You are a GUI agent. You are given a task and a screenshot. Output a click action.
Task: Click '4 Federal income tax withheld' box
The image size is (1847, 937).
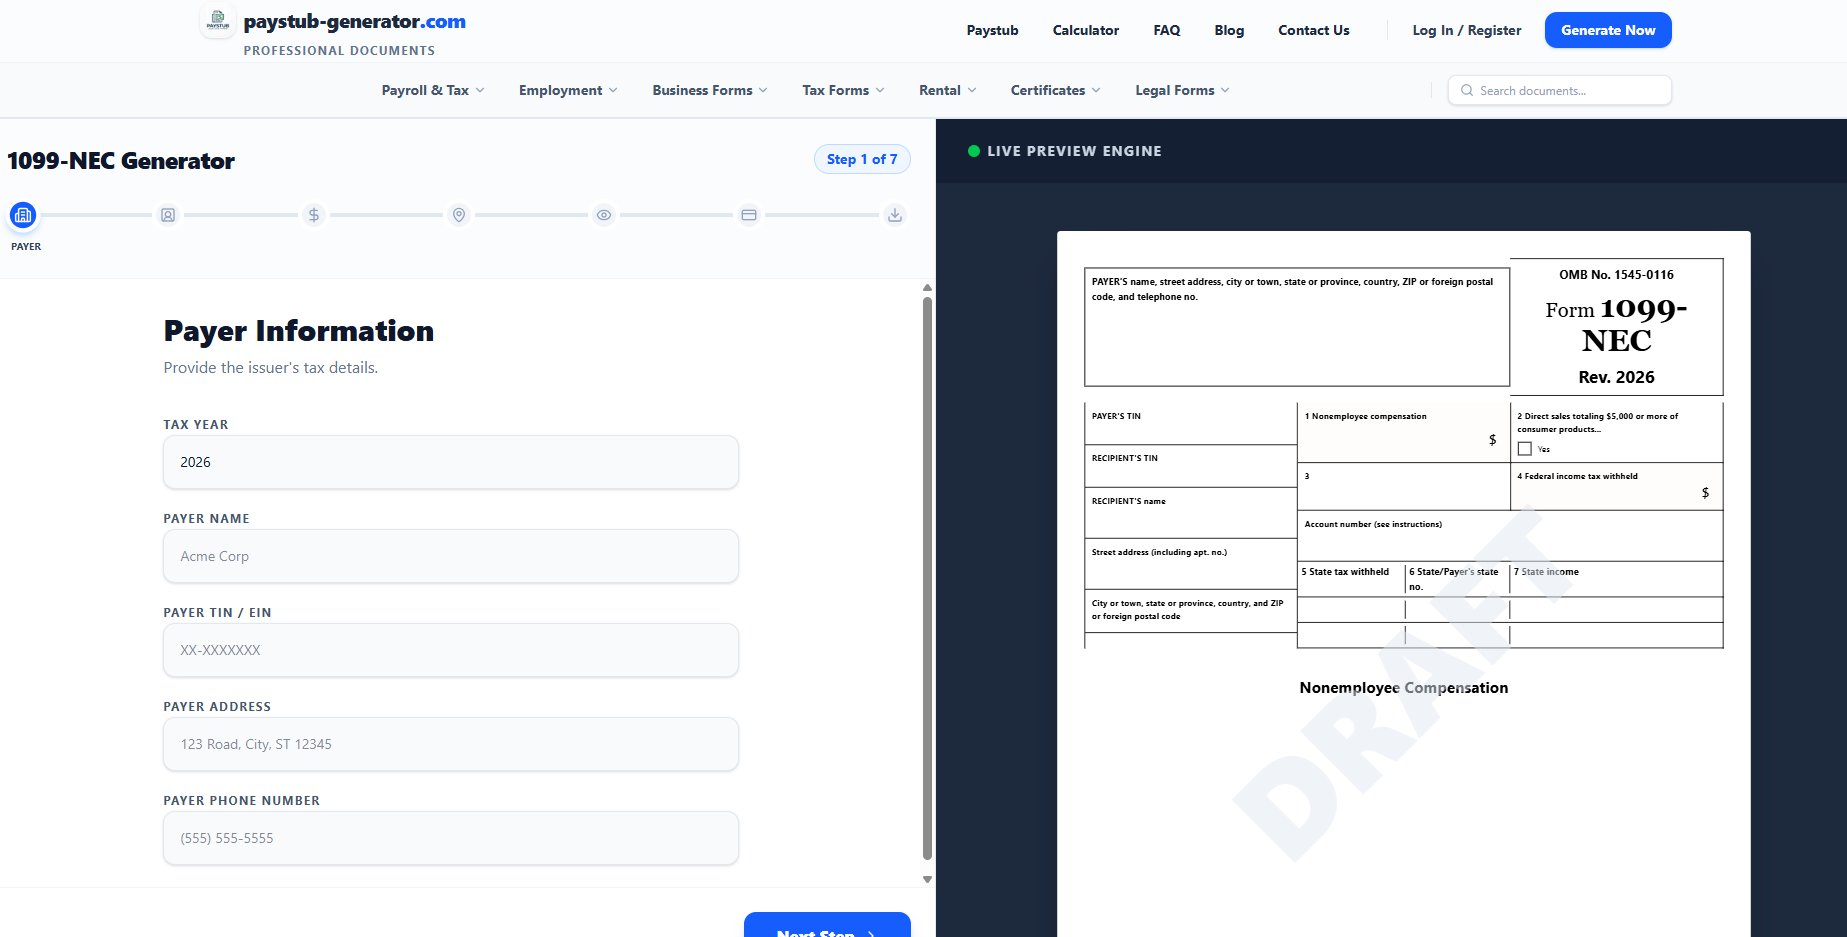tap(1616, 486)
